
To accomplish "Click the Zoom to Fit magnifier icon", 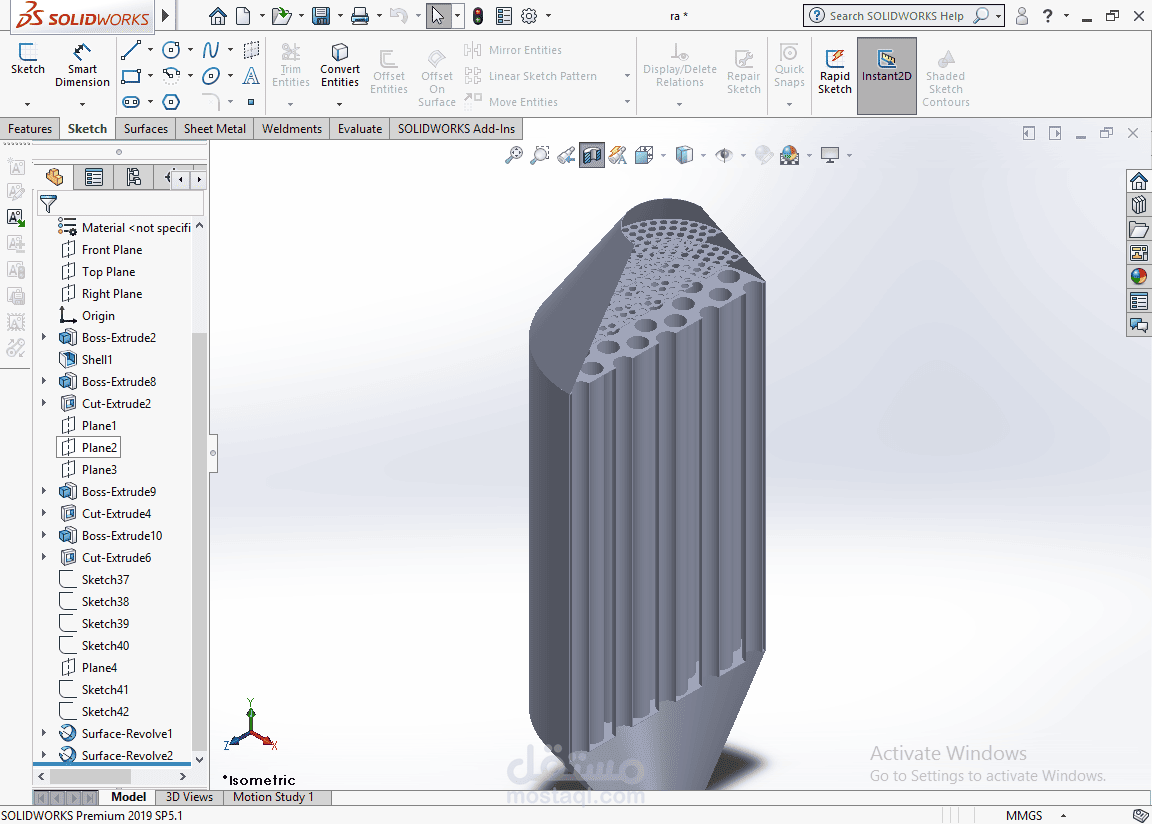I will point(514,155).
